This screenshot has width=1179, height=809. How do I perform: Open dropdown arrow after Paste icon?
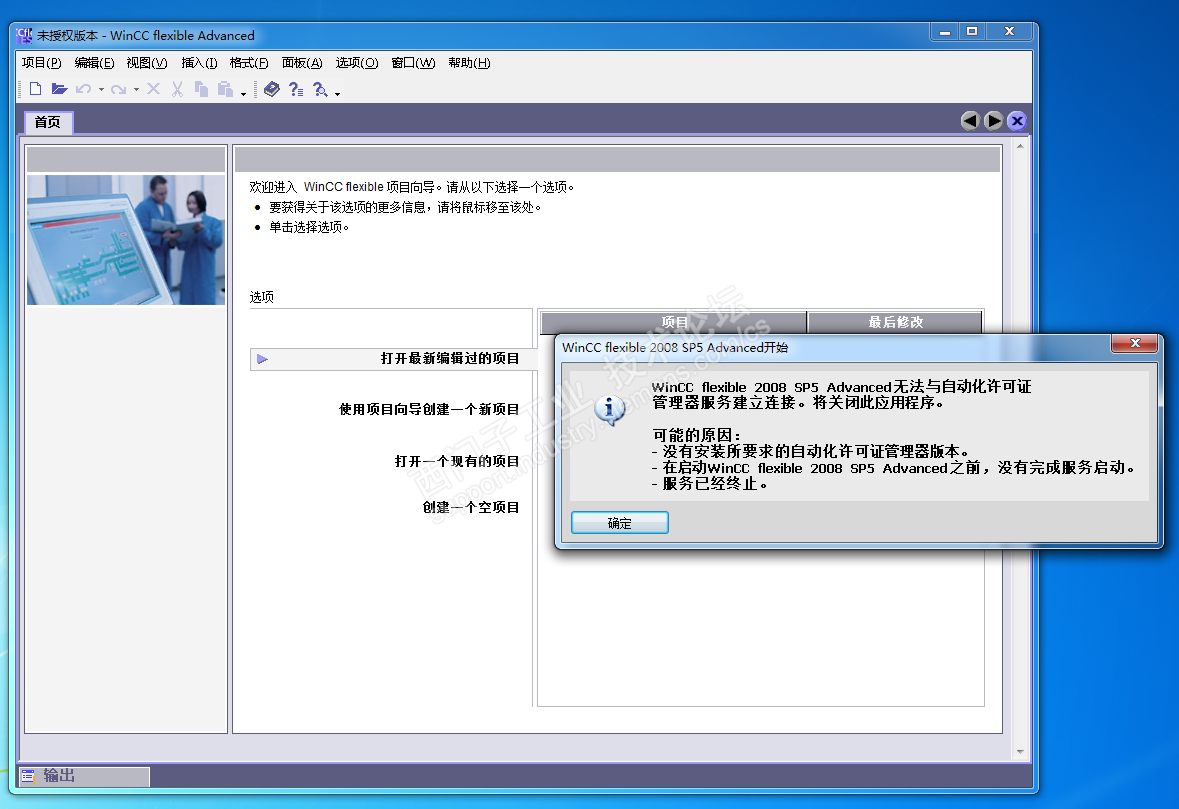tap(244, 93)
